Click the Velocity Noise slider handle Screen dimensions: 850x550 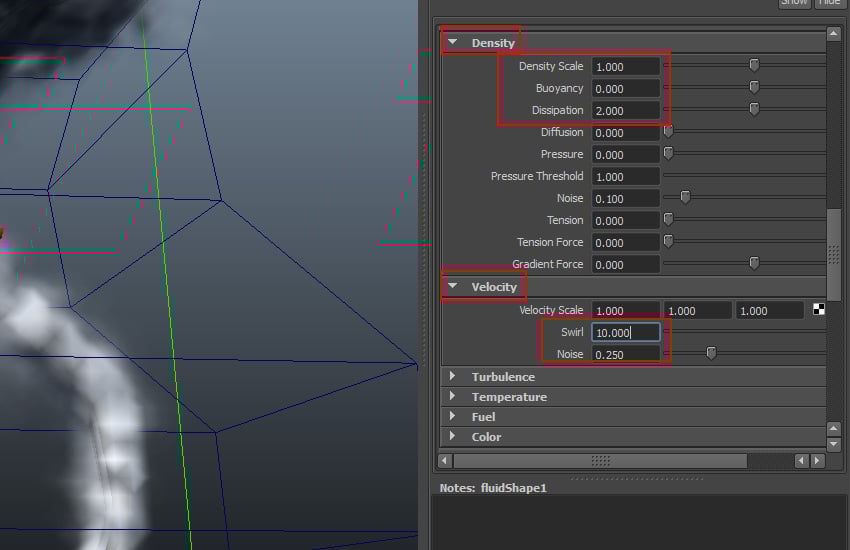[711, 353]
